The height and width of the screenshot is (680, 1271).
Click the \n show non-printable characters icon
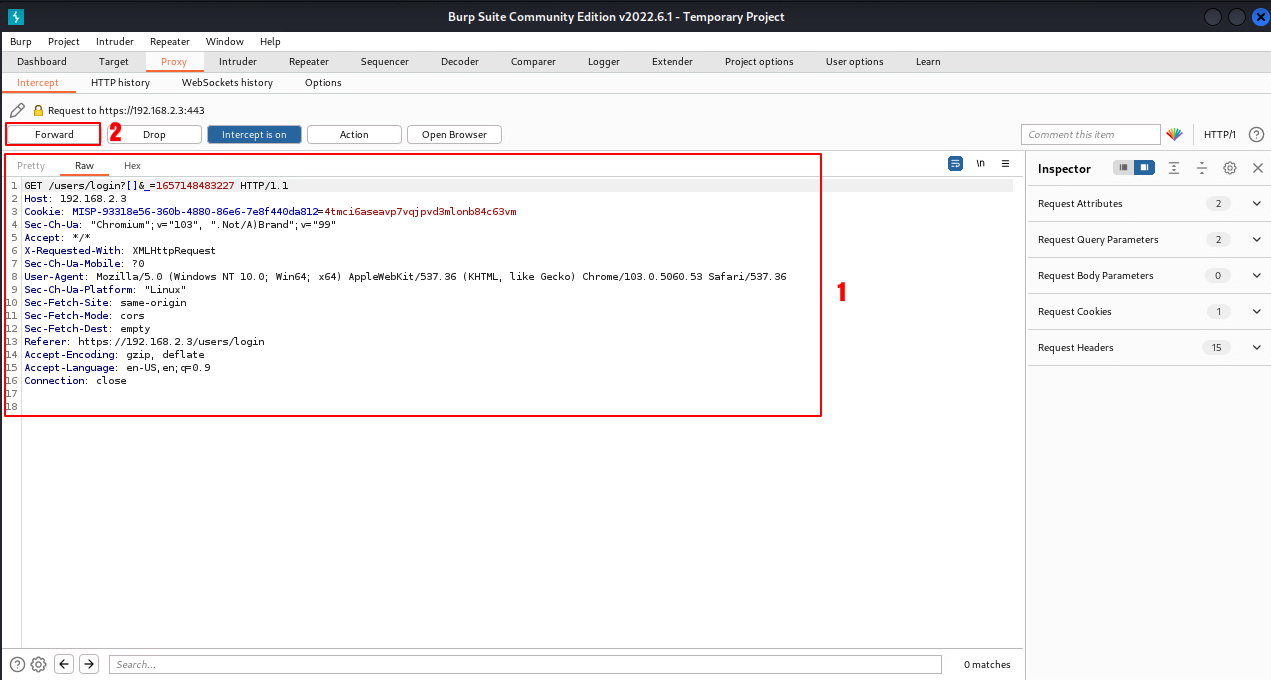(x=980, y=164)
